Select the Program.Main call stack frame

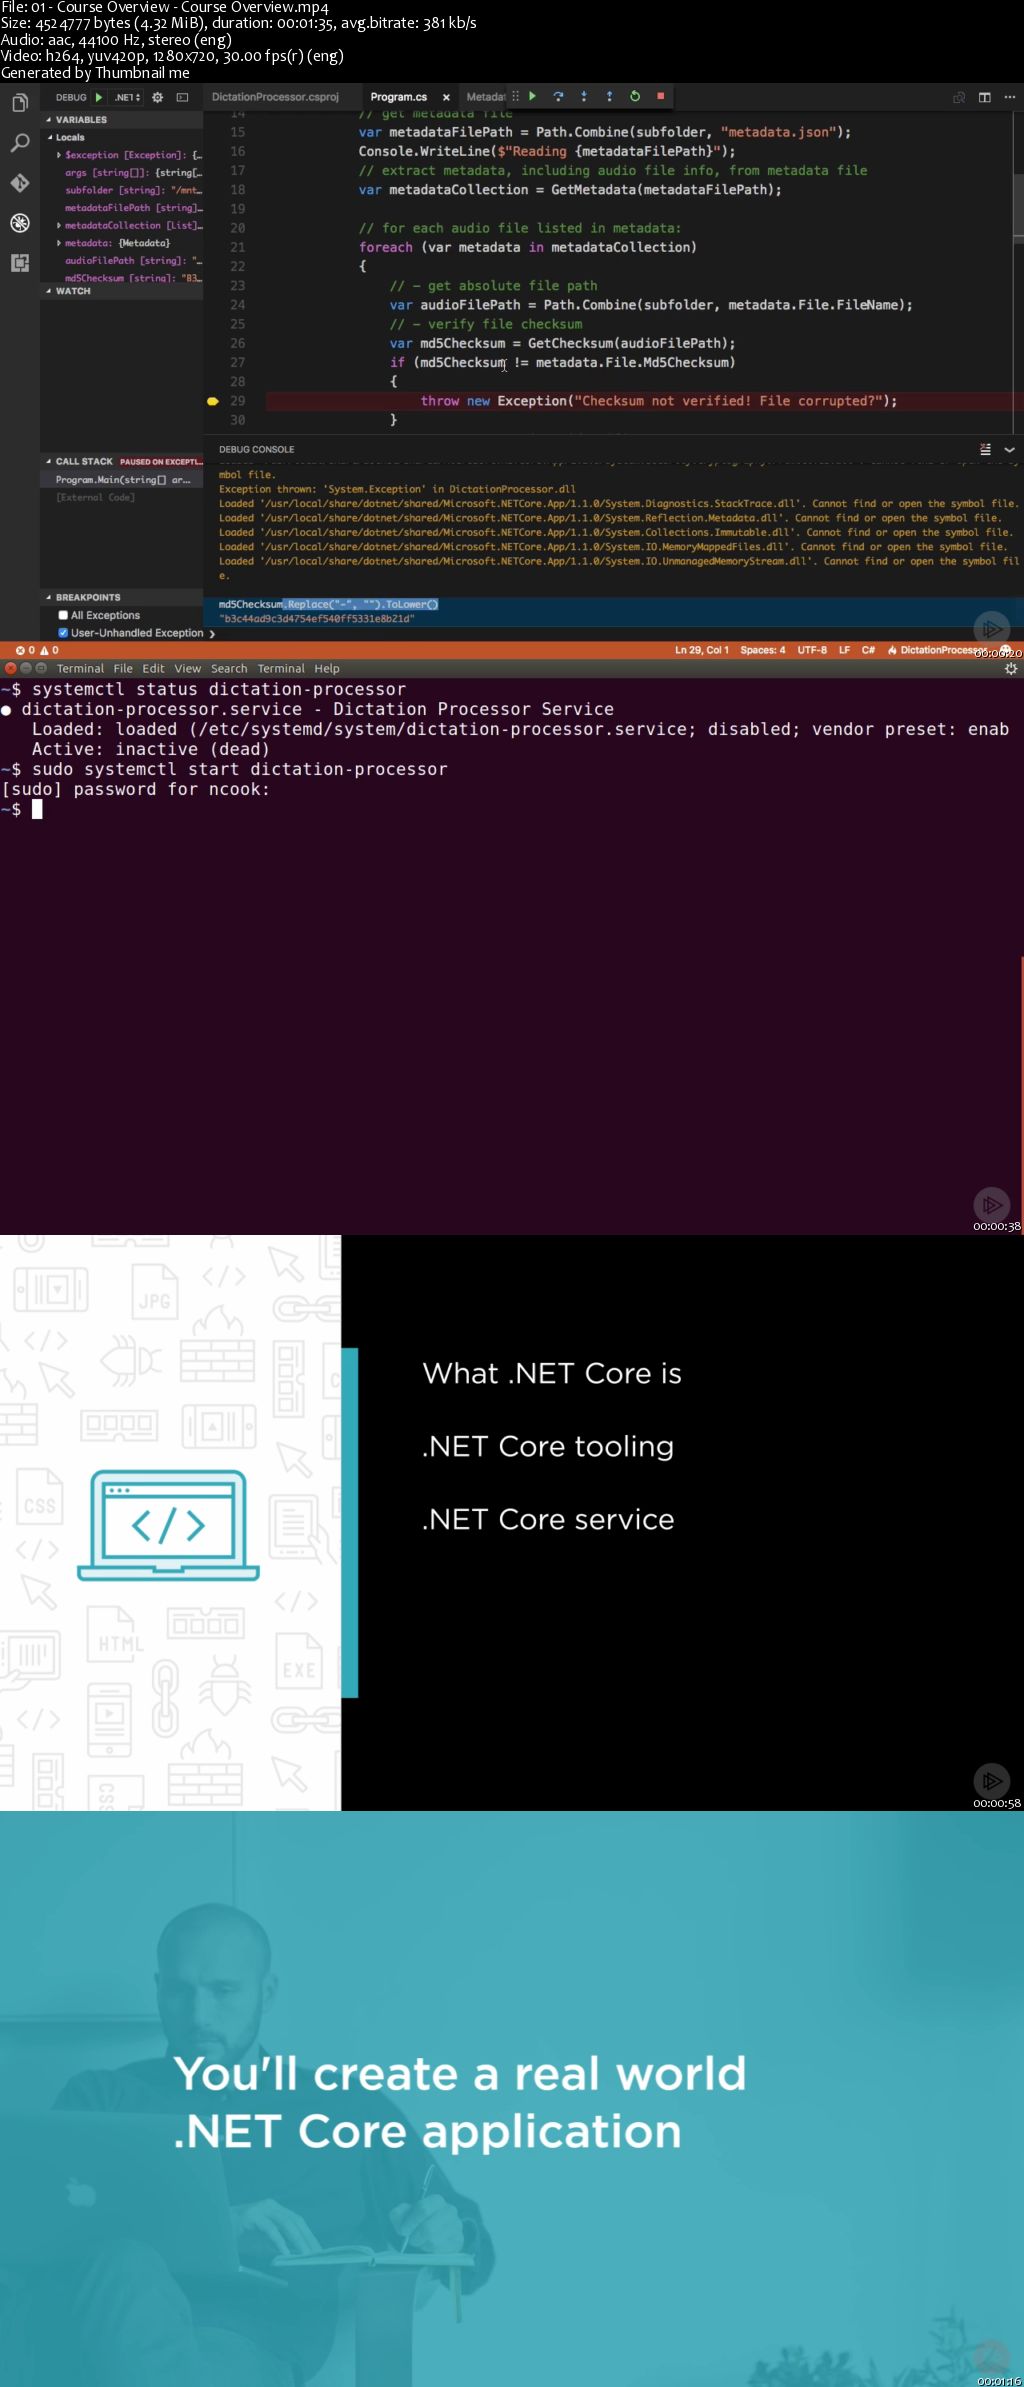tap(122, 480)
